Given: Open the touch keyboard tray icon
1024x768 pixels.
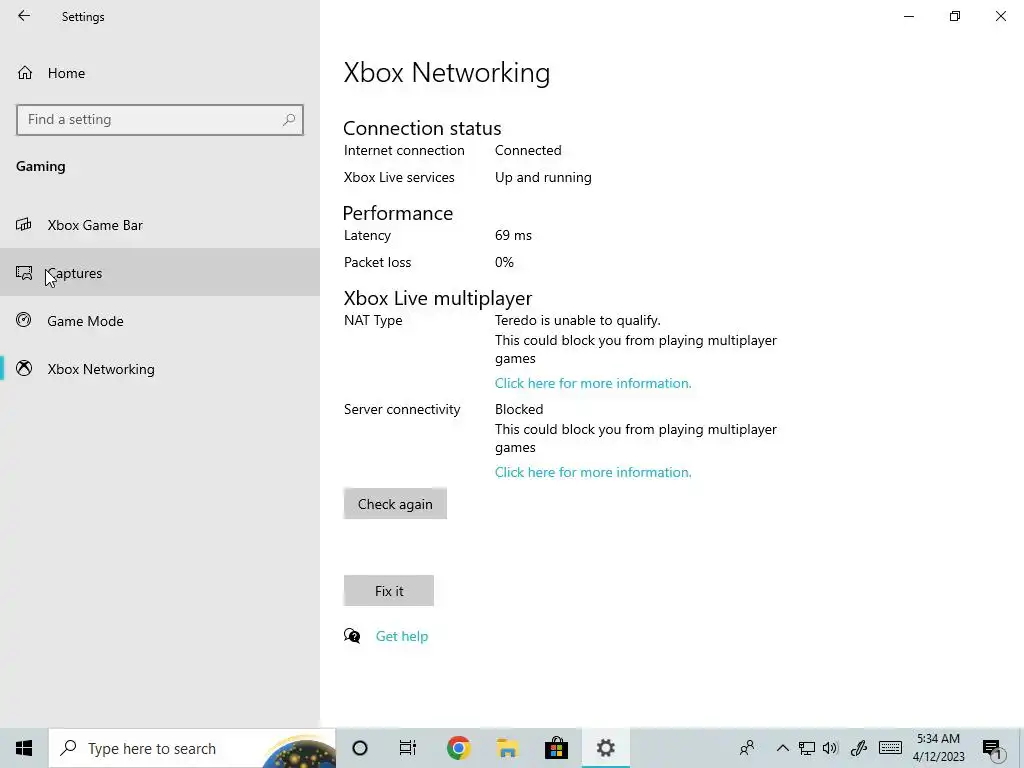Looking at the screenshot, I should pyautogui.click(x=890, y=748).
